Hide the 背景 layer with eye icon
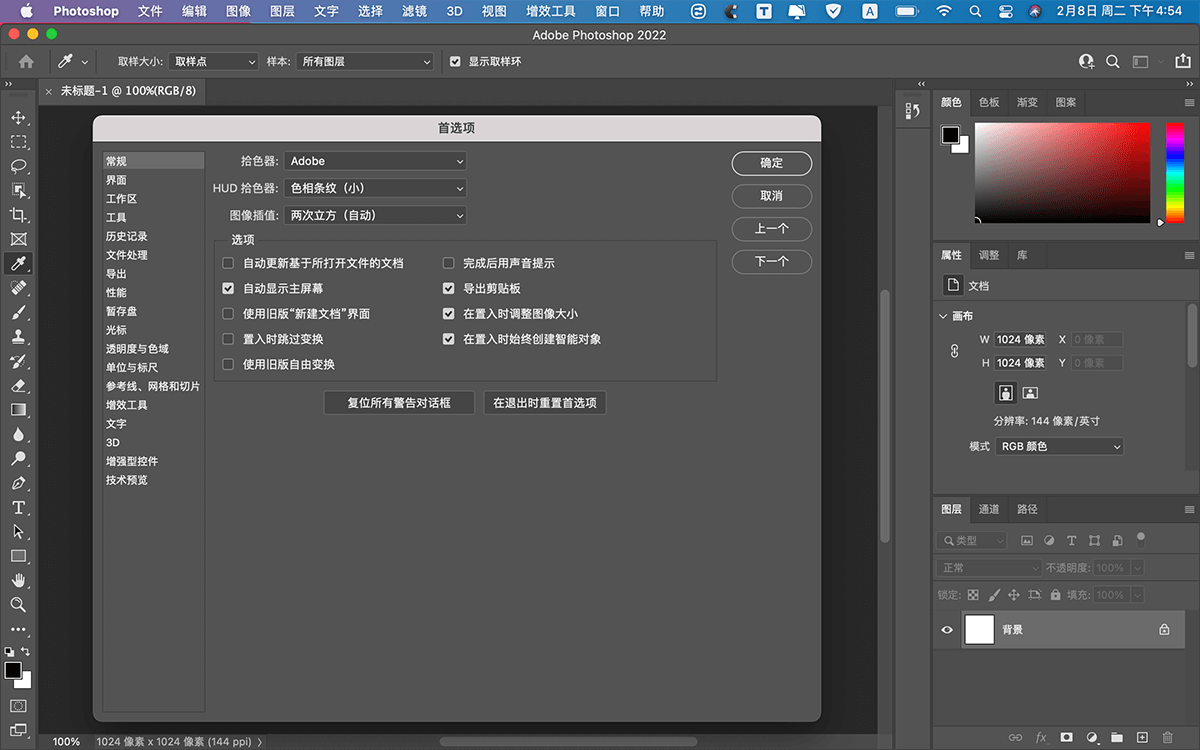1200x750 pixels. 947,630
